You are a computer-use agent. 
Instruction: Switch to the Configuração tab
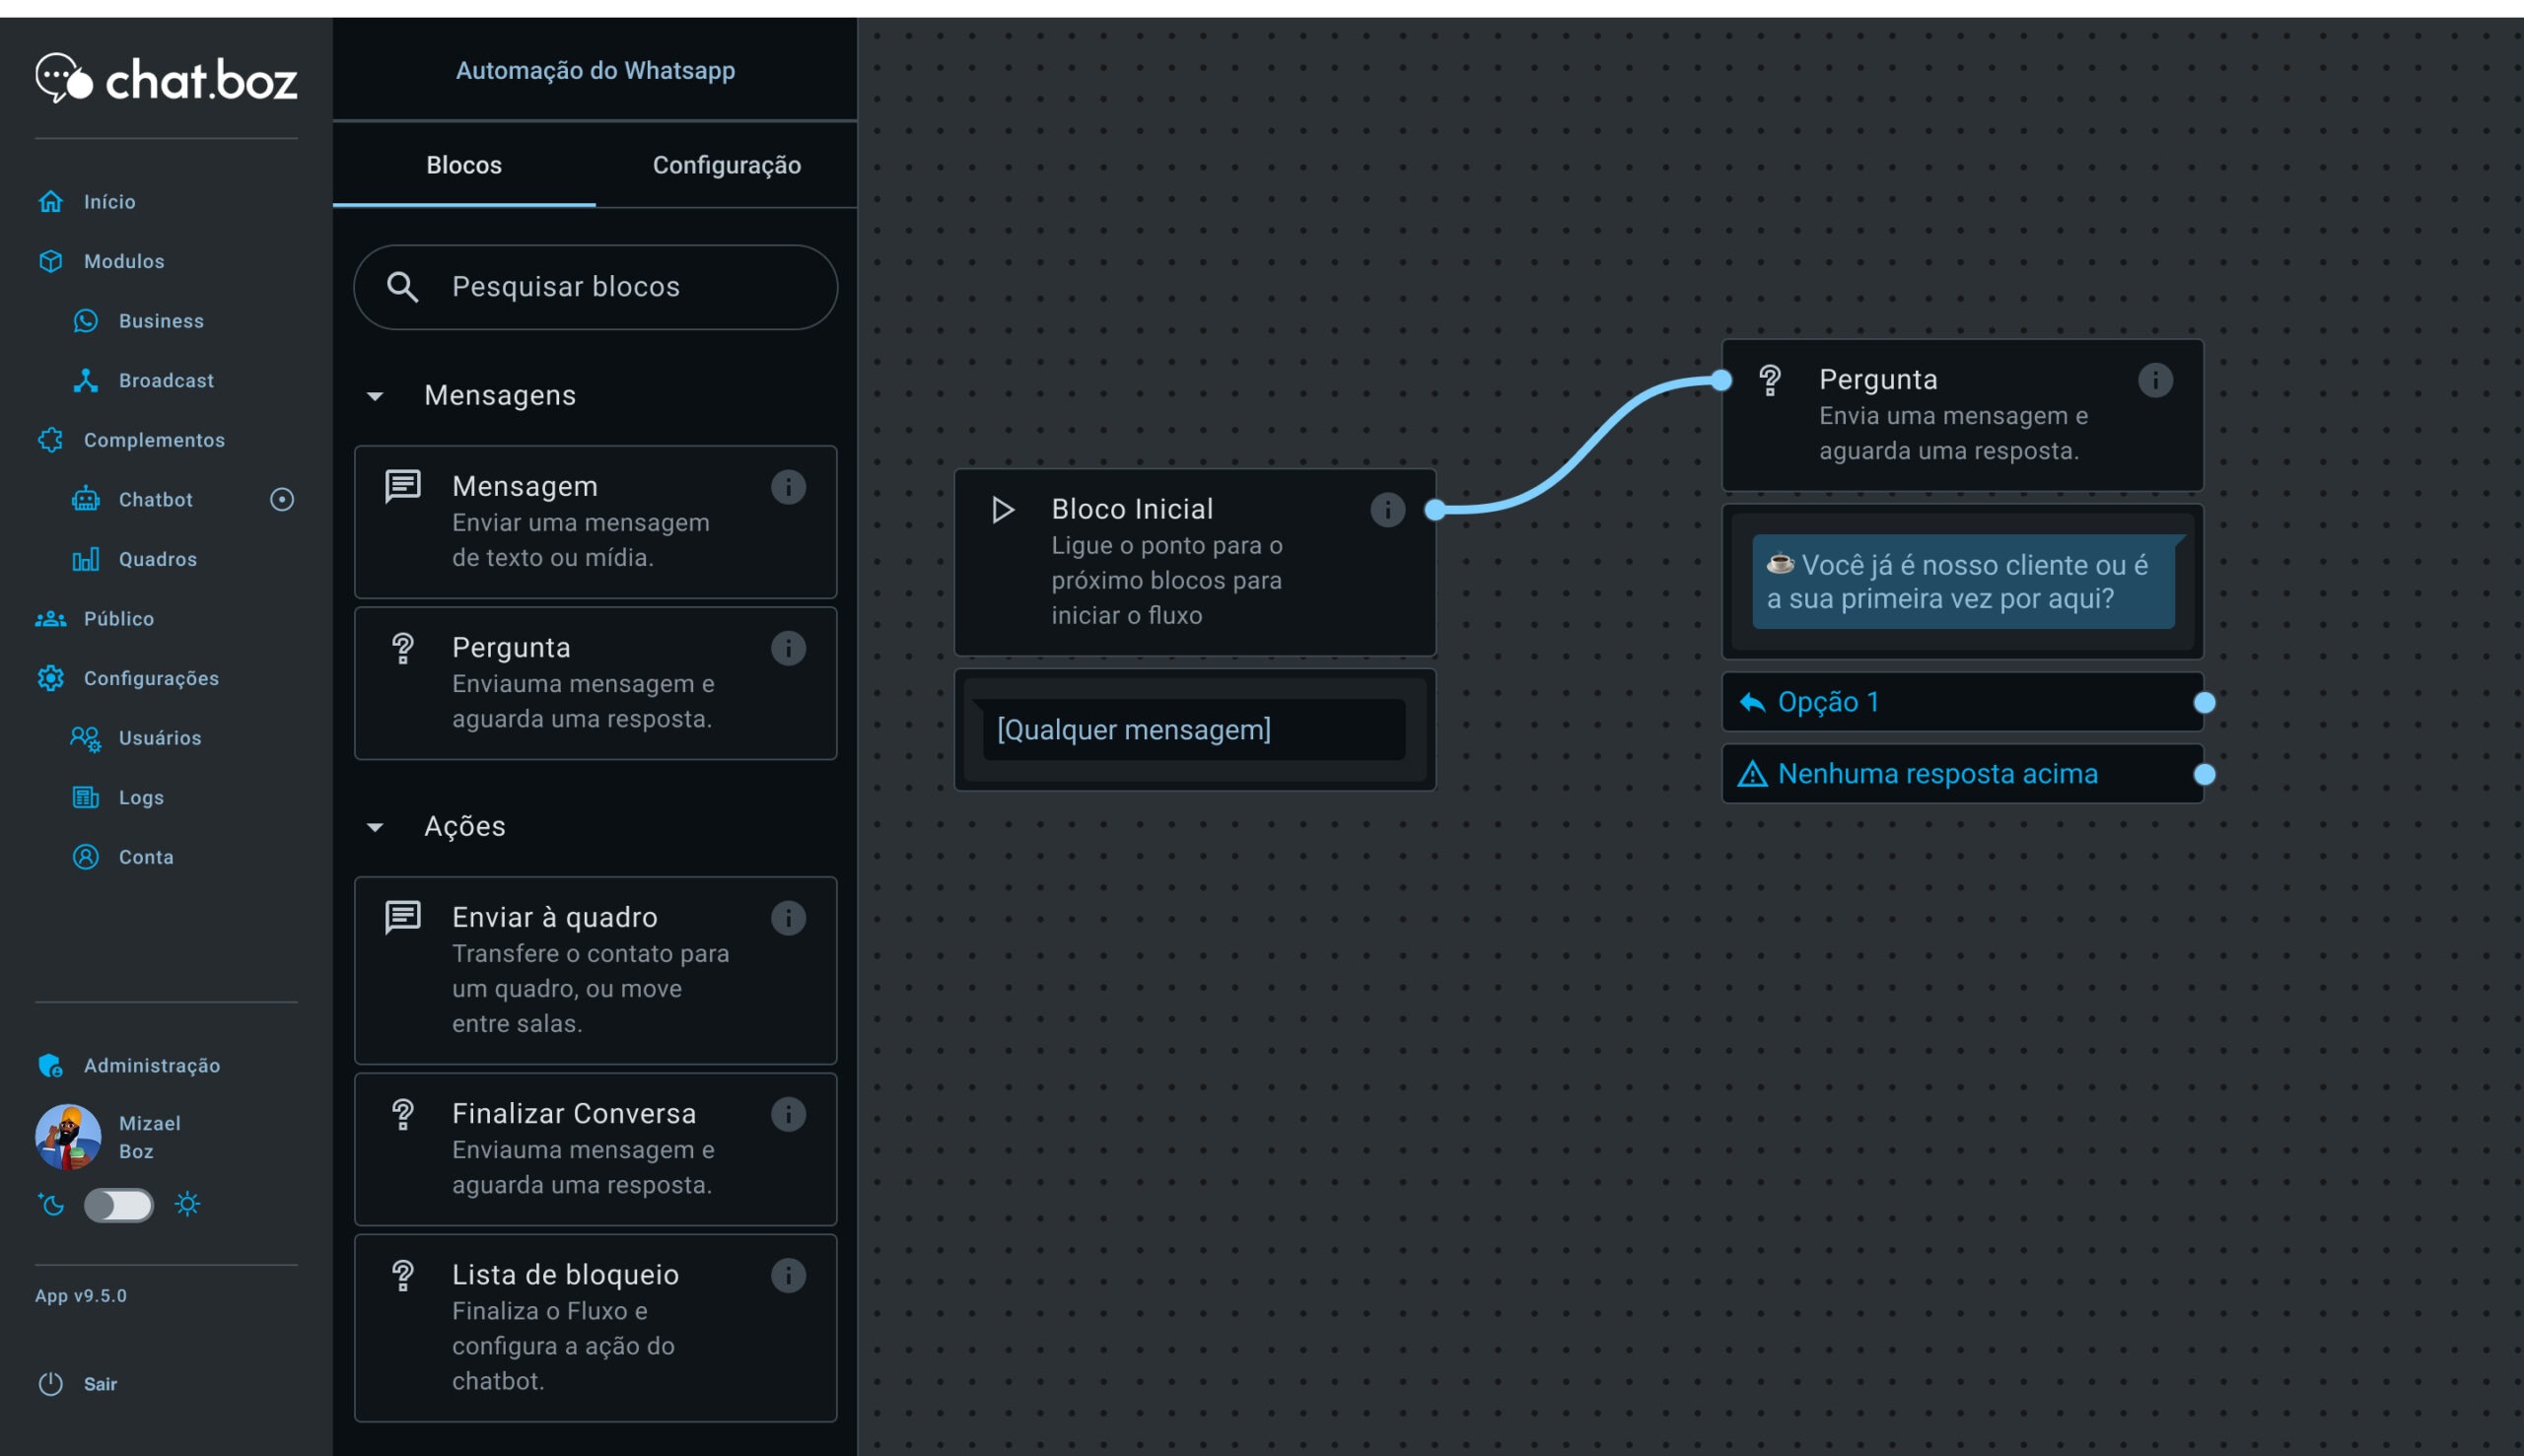pyautogui.click(x=726, y=165)
